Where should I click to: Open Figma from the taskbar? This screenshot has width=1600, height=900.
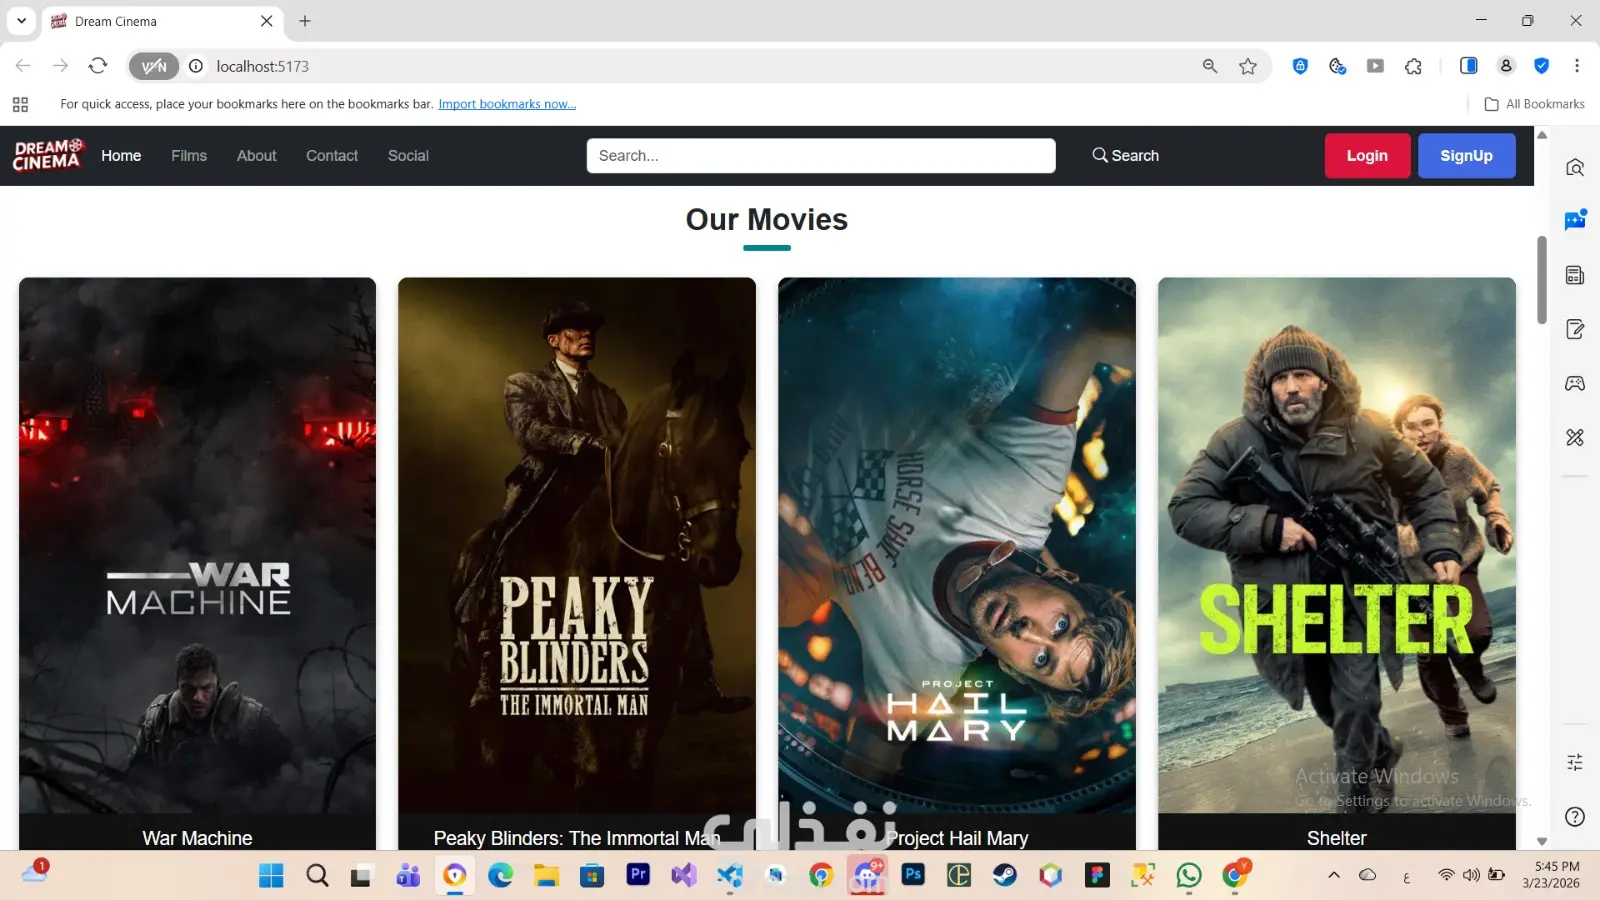click(x=1097, y=876)
